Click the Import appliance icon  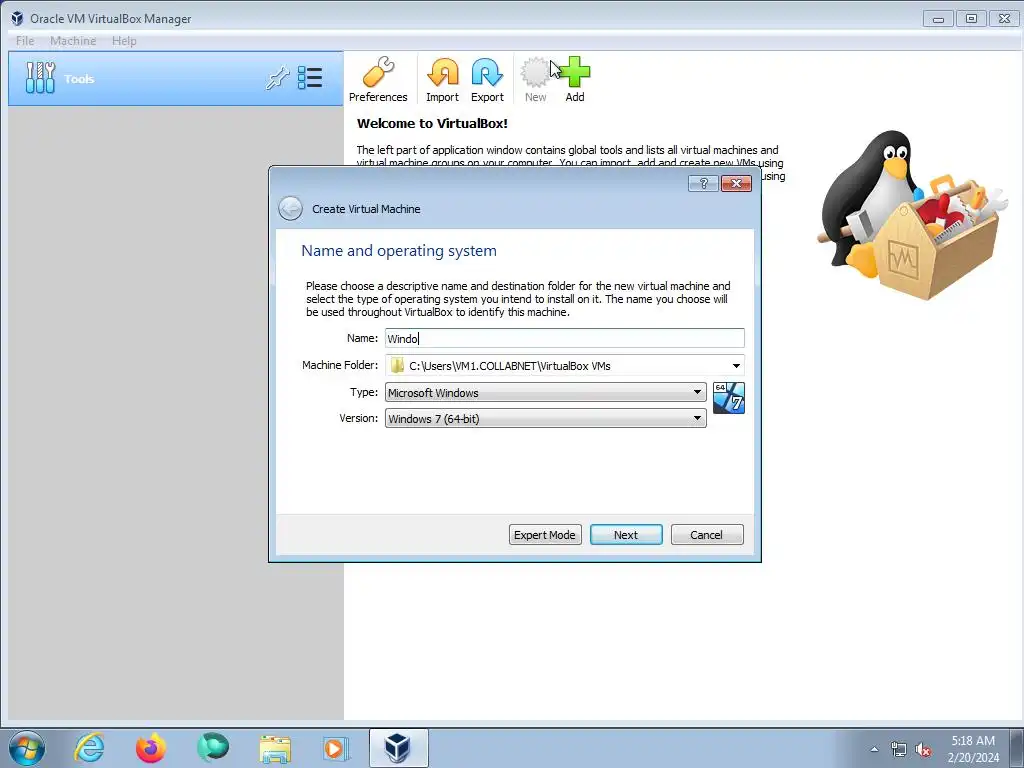coord(442,80)
